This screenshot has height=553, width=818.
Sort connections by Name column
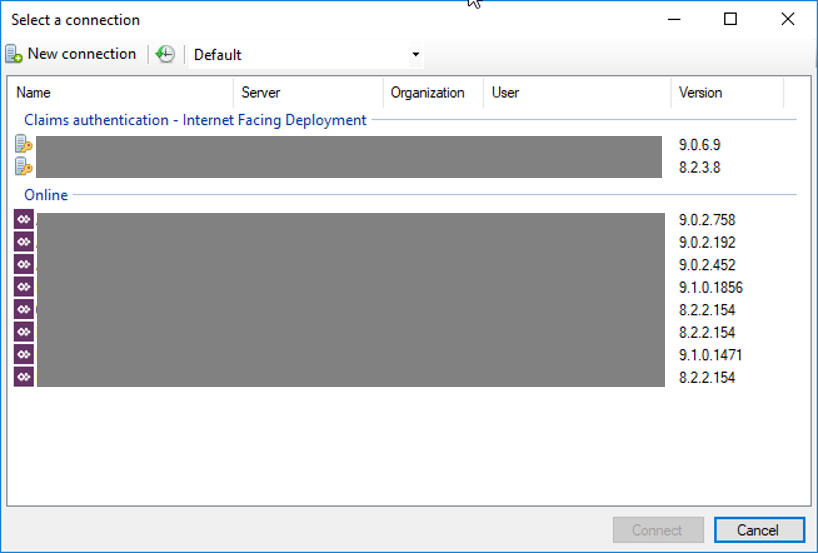[x=120, y=93]
